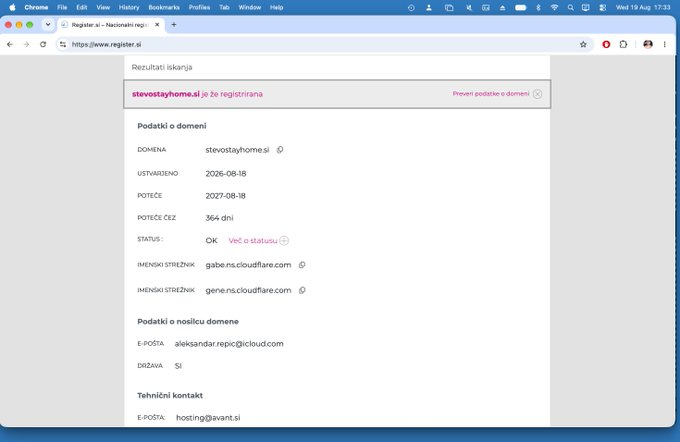Screen dimensions: 680x442
Task: Select the Register.si browser tab
Action: click(111, 25)
